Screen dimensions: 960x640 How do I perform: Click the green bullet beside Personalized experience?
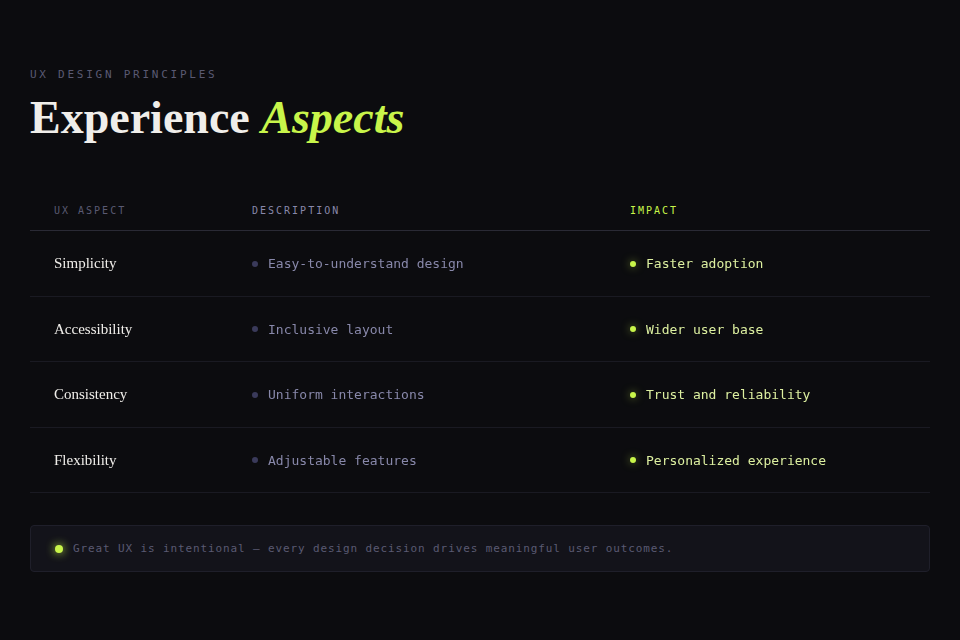(x=633, y=460)
